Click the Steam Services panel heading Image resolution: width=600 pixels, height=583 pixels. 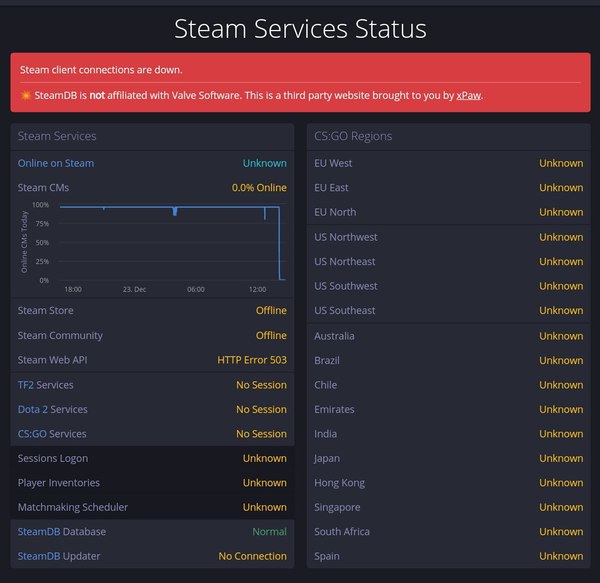point(57,136)
